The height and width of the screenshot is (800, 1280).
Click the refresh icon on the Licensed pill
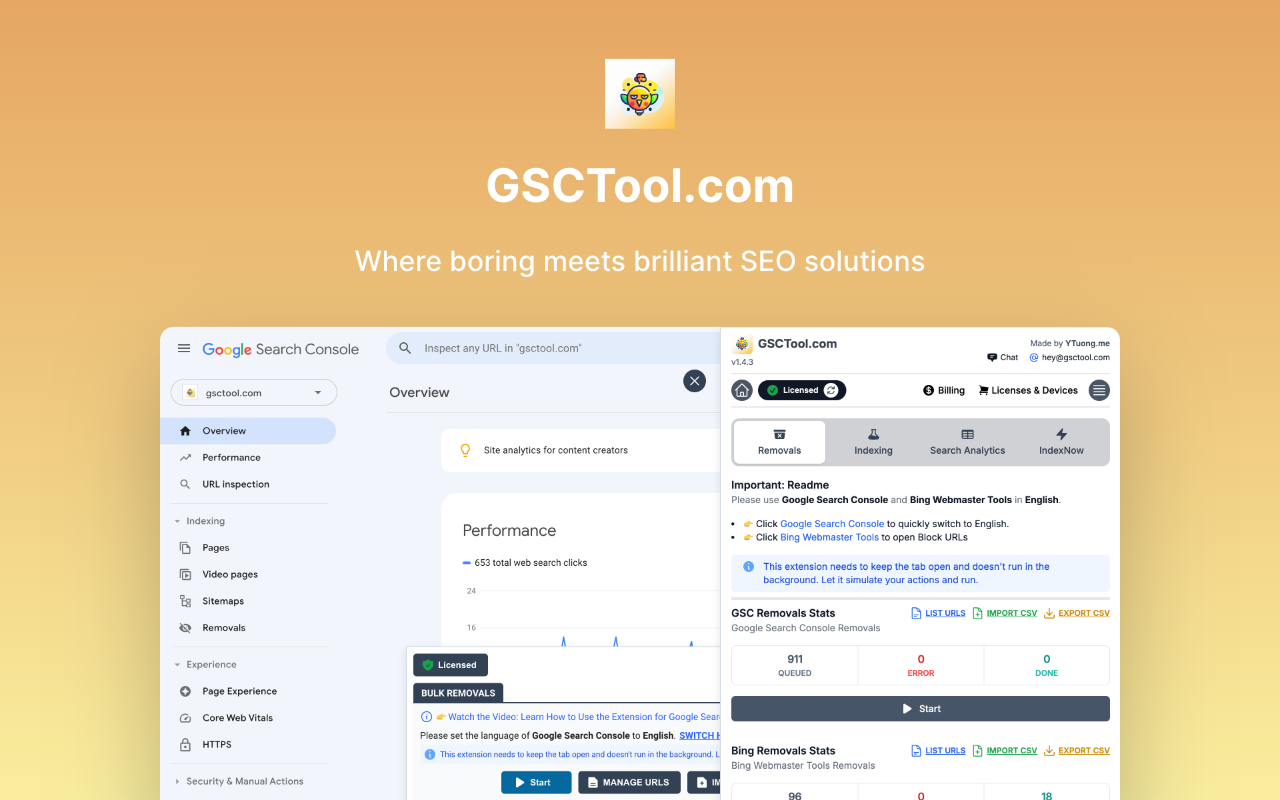tap(831, 390)
